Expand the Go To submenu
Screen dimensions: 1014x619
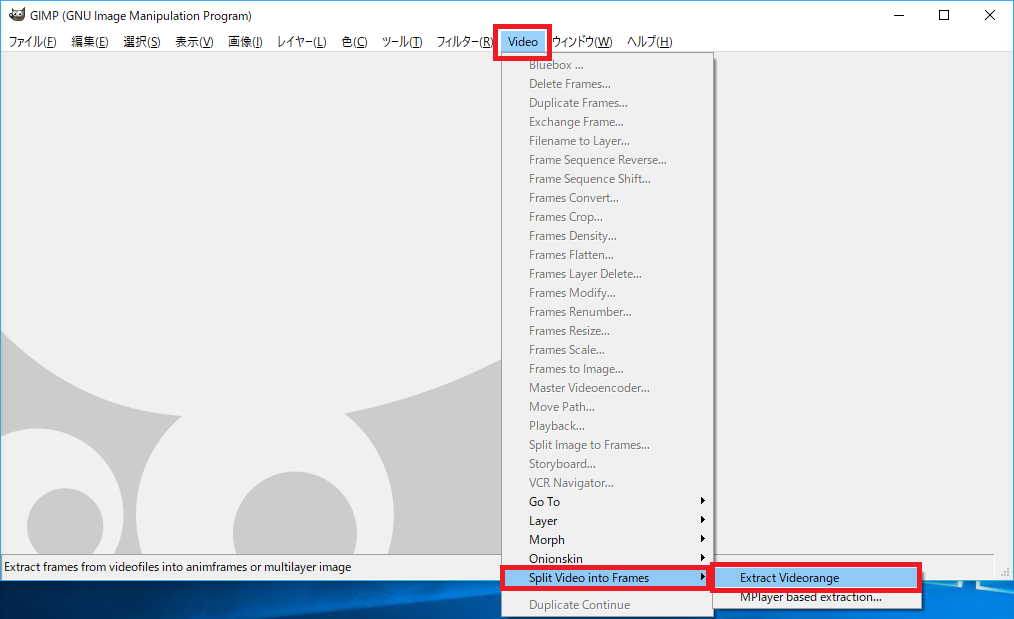pyautogui.click(x=607, y=502)
